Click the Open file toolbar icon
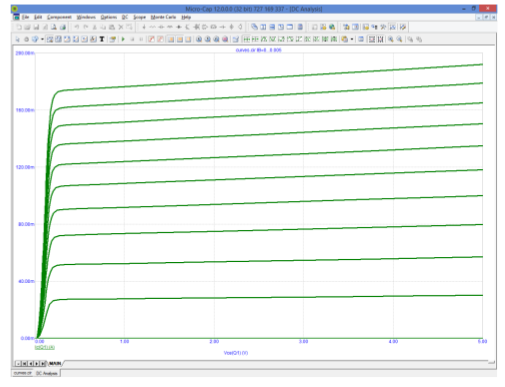The height and width of the screenshot is (387, 505). [27, 27]
